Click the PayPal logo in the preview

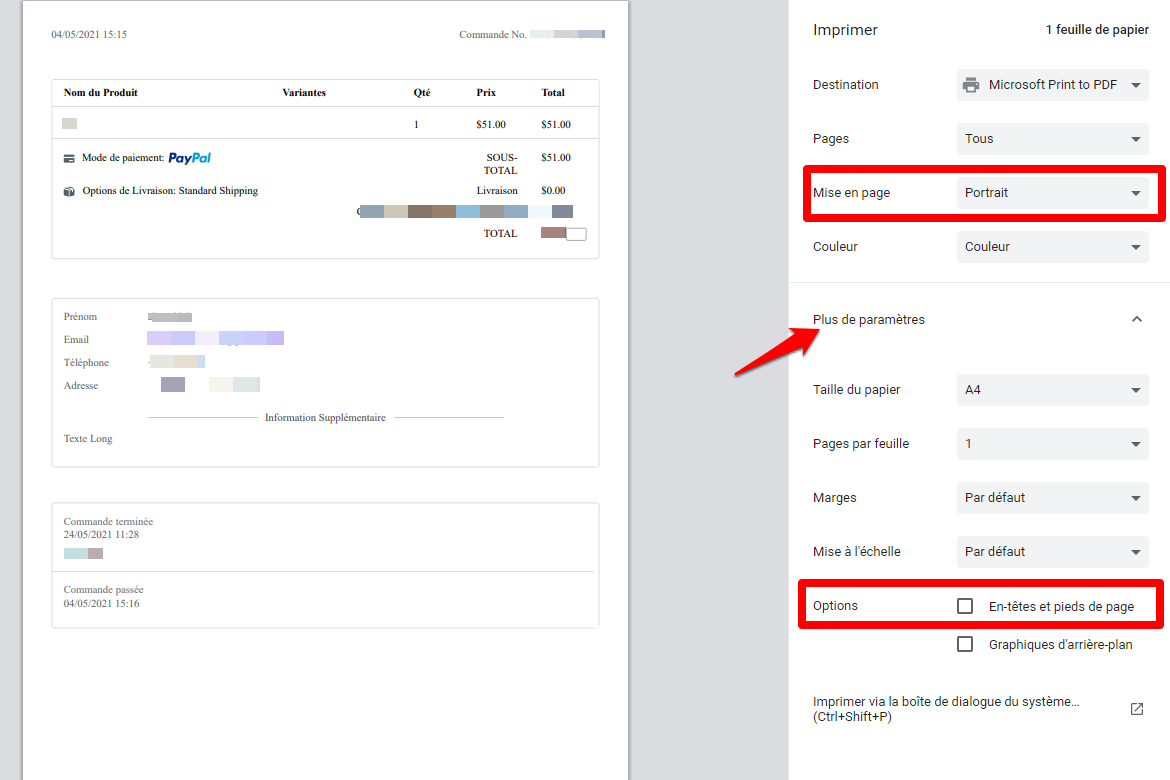click(x=190, y=158)
